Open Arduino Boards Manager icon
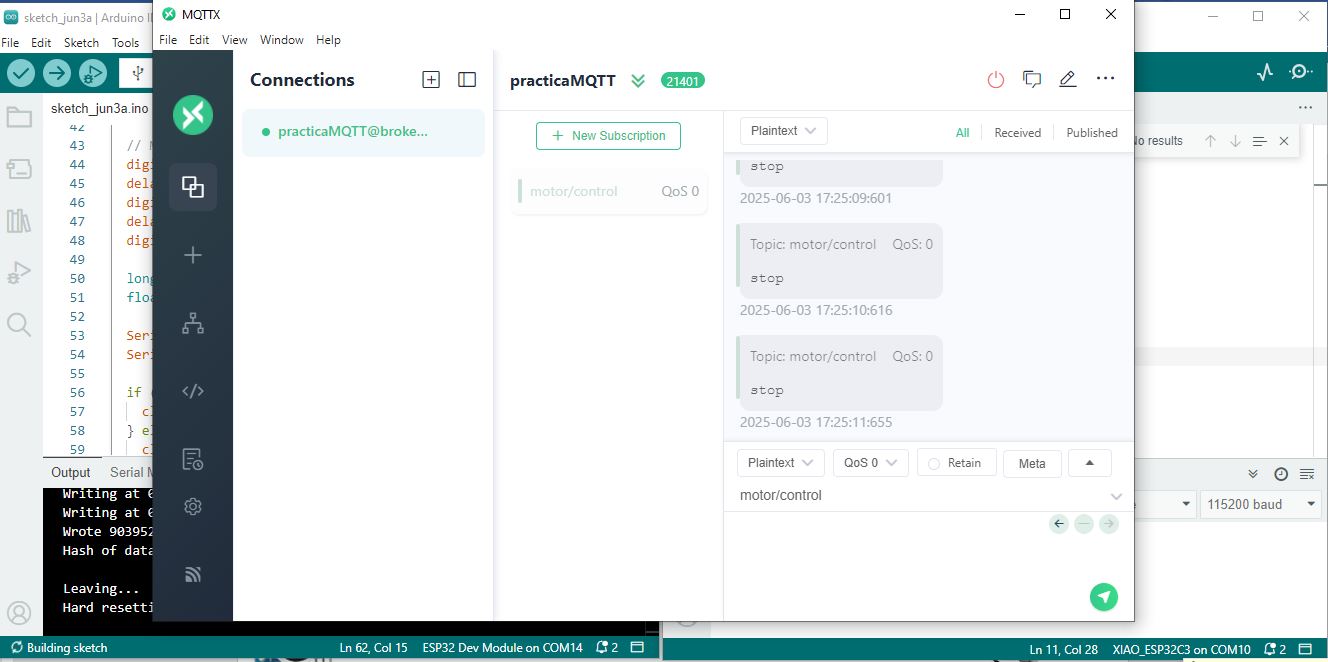The height and width of the screenshot is (662, 1328). pos(19,169)
